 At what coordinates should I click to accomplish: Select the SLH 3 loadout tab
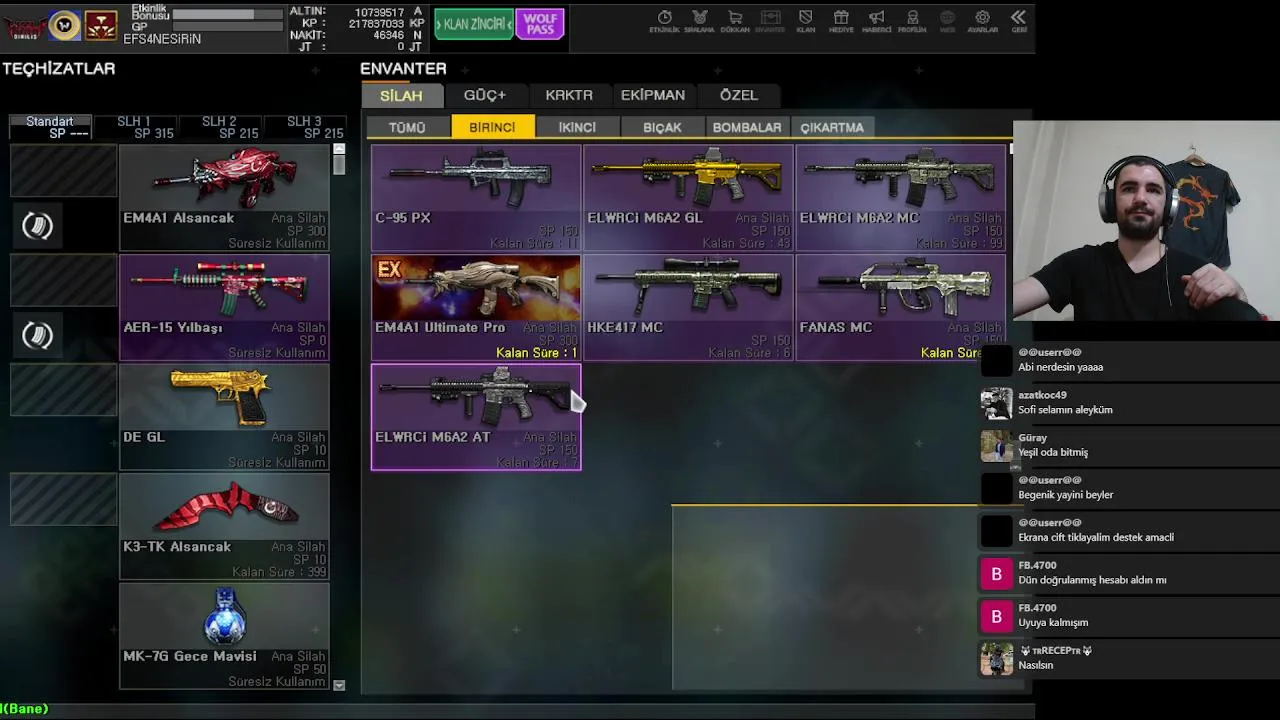[x=306, y=127]
